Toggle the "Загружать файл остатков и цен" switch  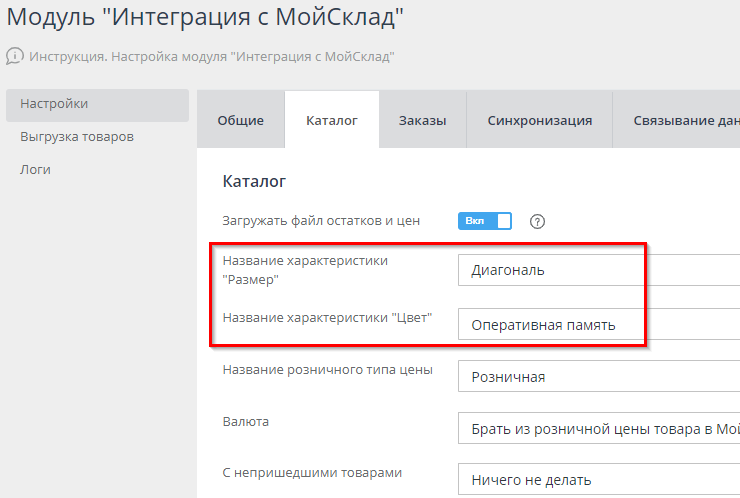485,221
